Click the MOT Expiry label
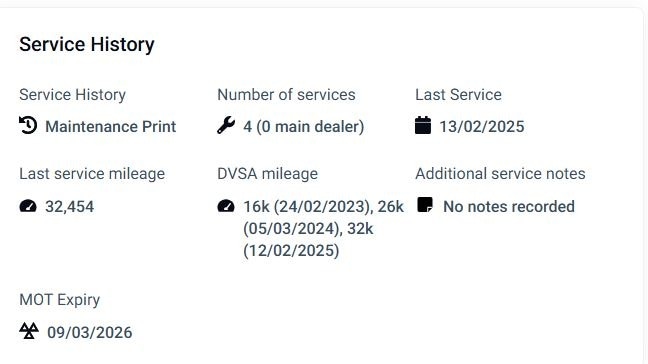The width and height of the screenshot is (648, 364). pos(60,300)
